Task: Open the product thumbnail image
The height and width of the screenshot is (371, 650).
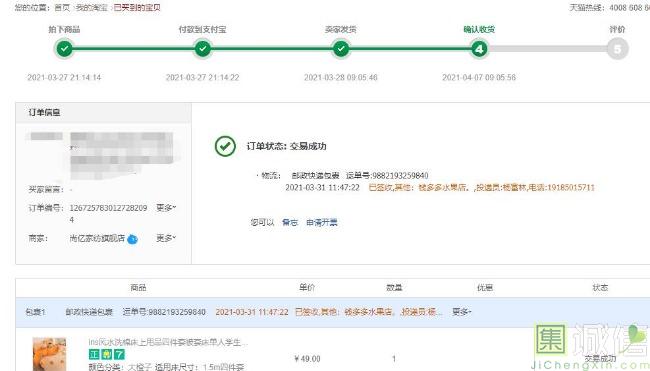Action: tap(49, 354)
